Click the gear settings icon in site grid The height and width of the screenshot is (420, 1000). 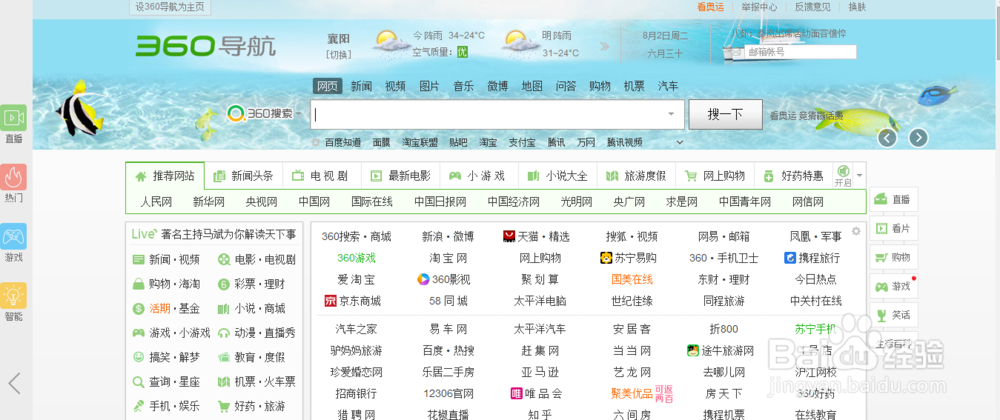click(x=856, y=231)
